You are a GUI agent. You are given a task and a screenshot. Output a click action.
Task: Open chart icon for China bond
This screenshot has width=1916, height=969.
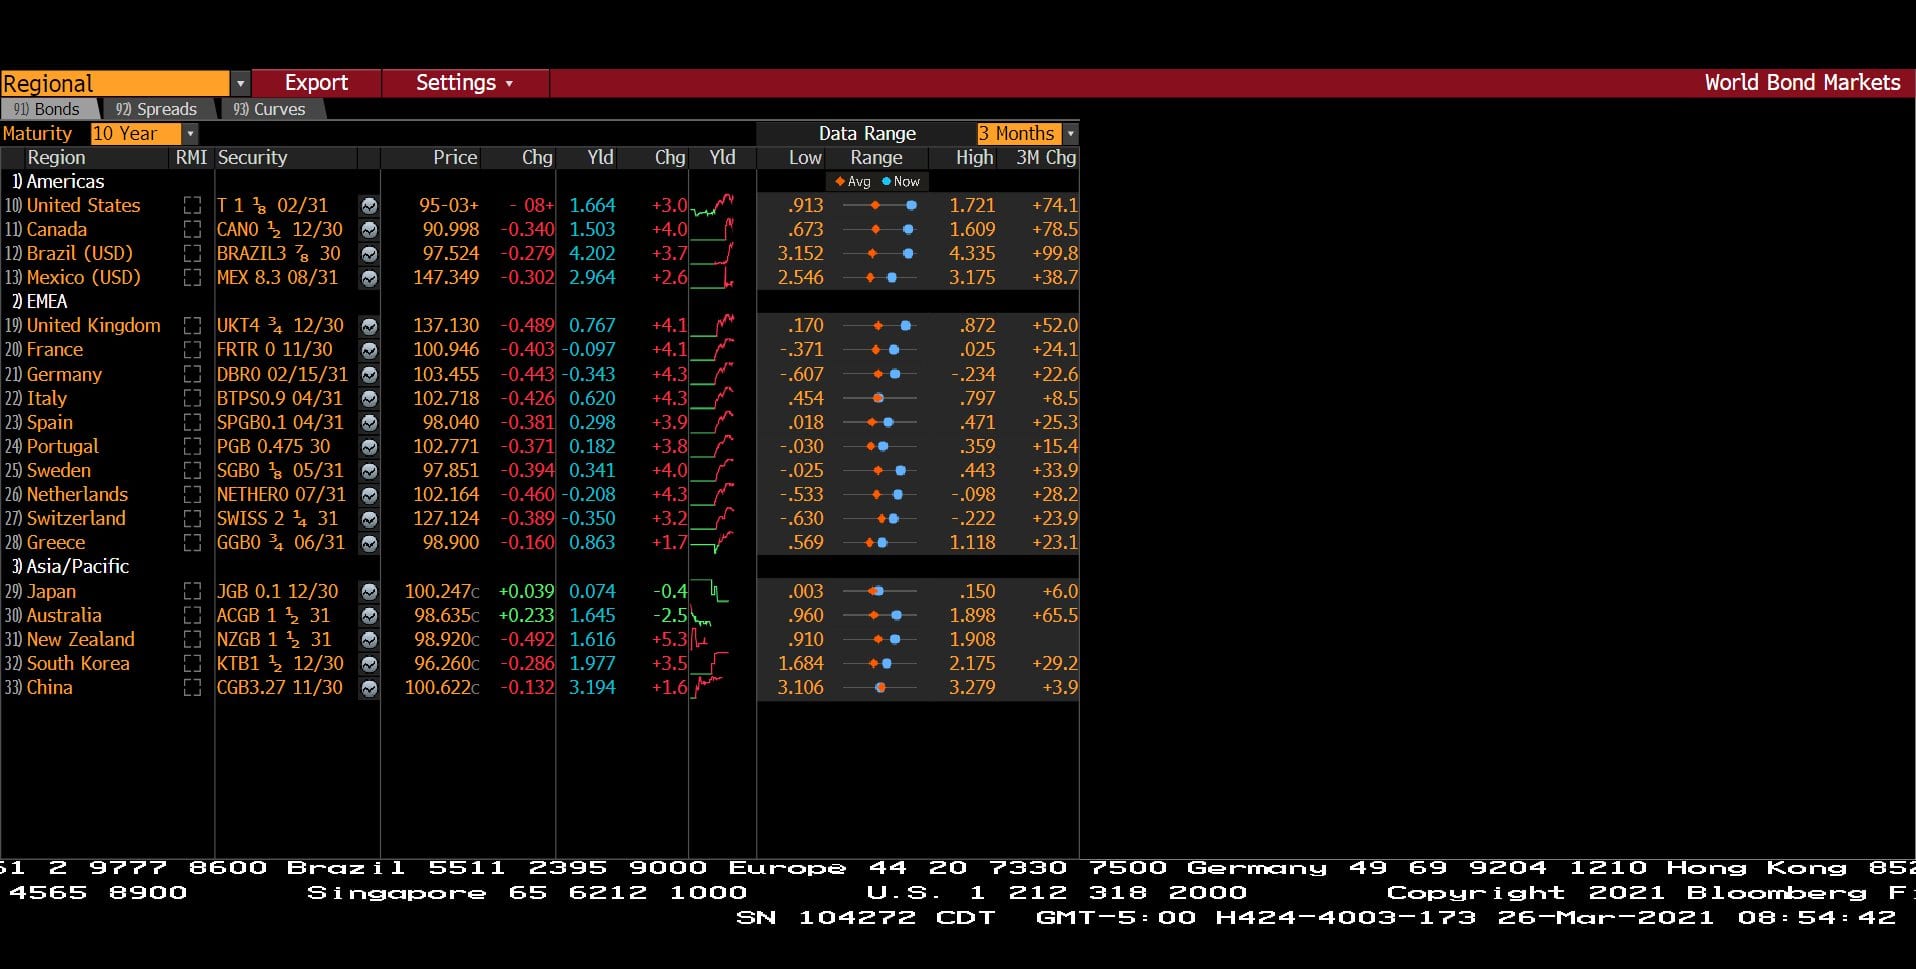(x=369, y=687)
